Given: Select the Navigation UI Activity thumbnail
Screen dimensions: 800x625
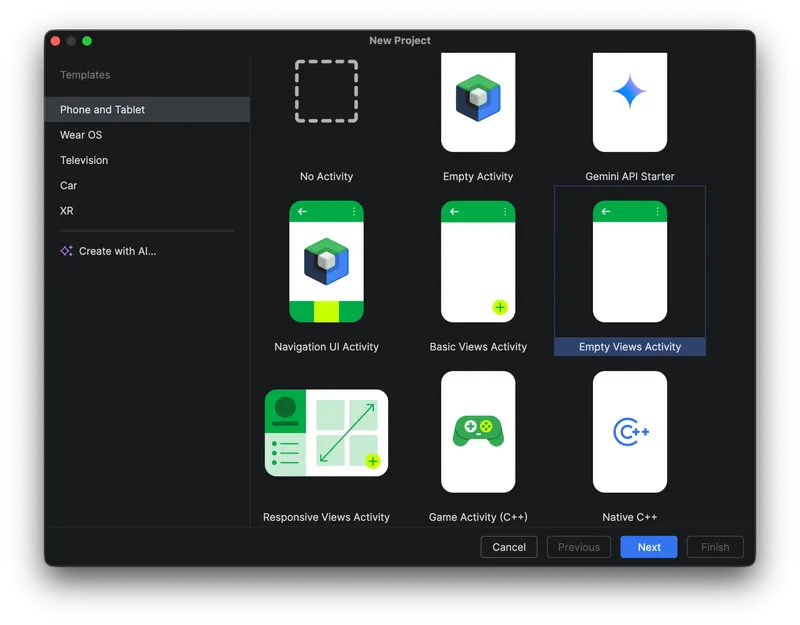Looking at the screenshot, I should click(x=327, y=261).
